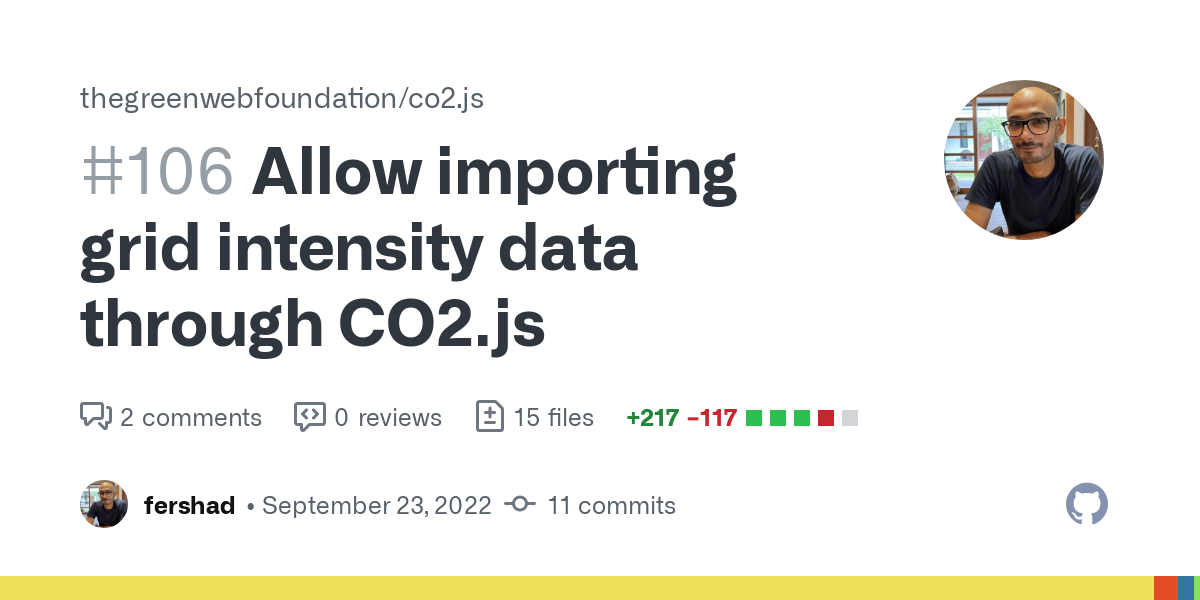Open fershad username link
Screen dimensions: 1200x600
pos(189,505)
